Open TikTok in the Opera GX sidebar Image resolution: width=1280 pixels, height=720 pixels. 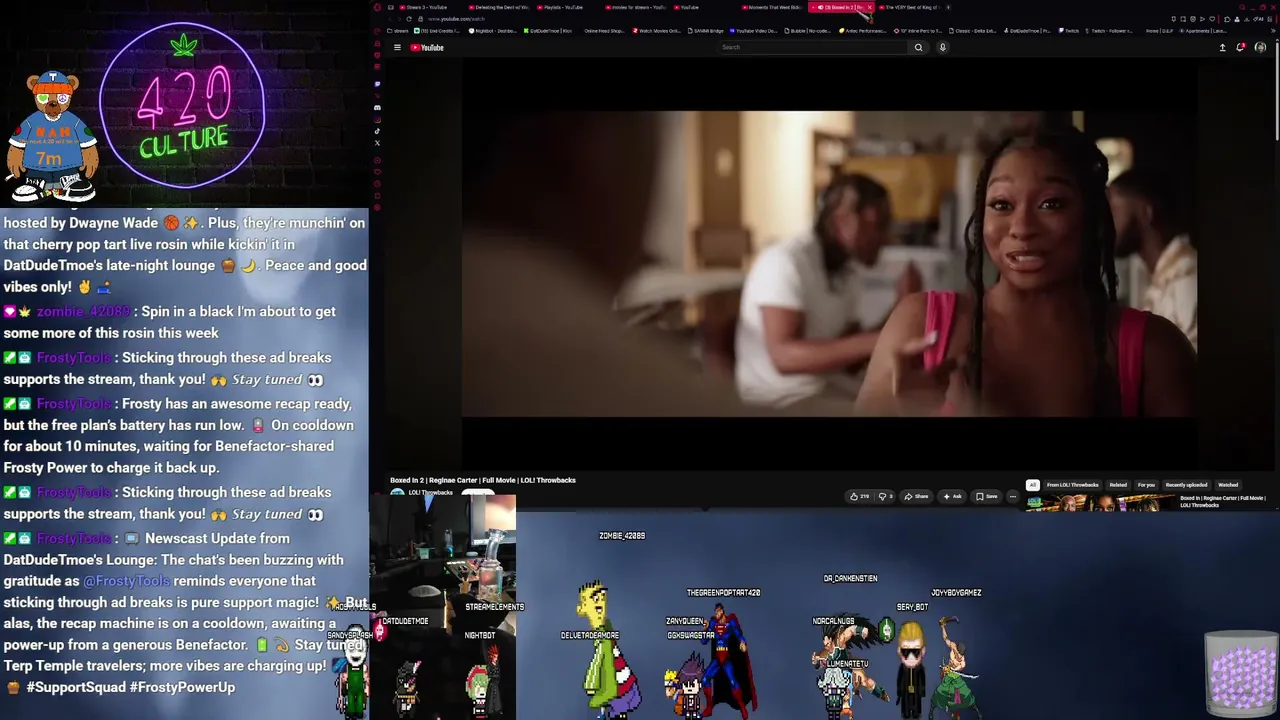[377, 131]
